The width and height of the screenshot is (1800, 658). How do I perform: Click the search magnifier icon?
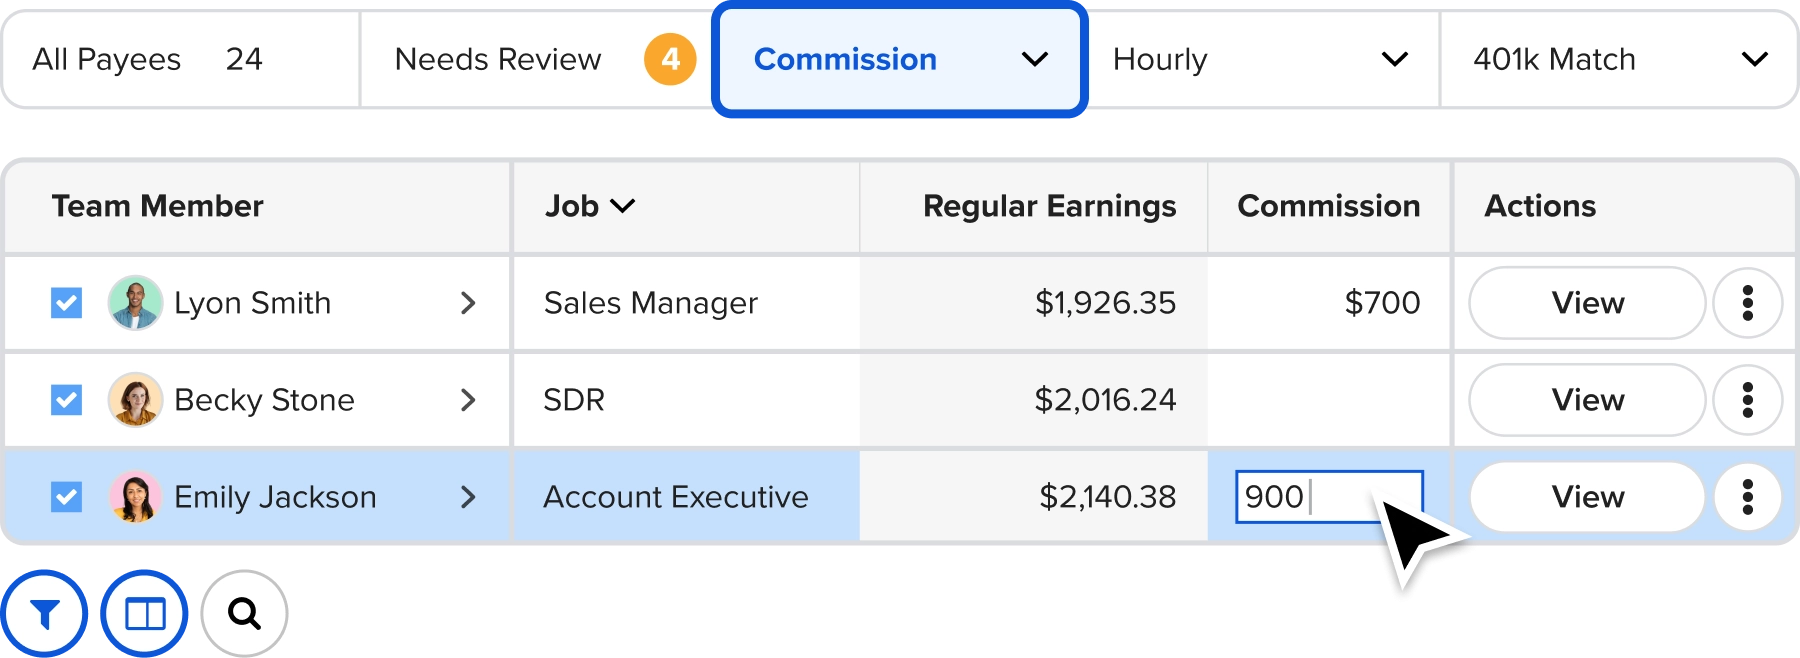click(x=244, y=613)
